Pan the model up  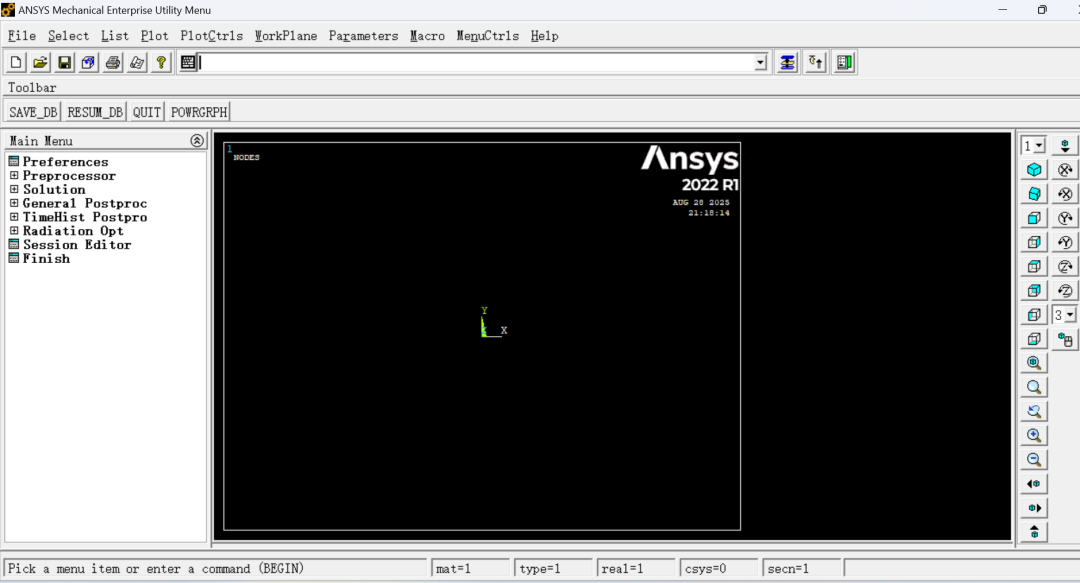(x=1034, y=532)
